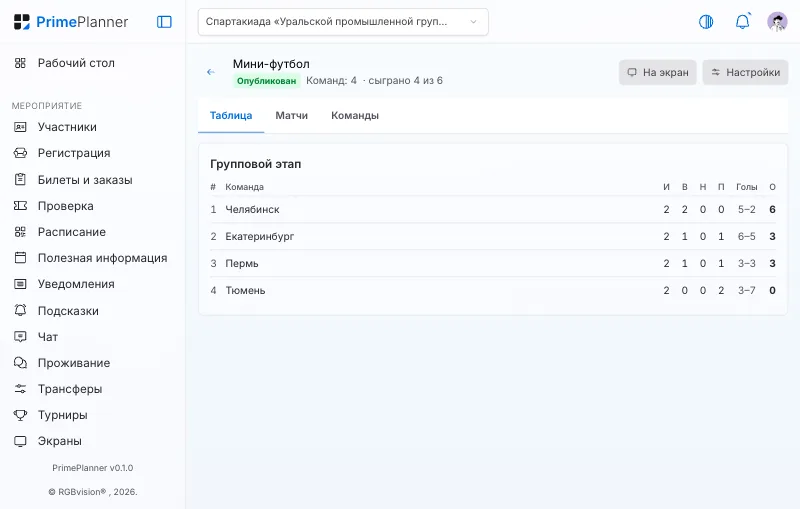800x509 pixels.
Task: Open the user avatar profile menu
Action: (777, 22)
